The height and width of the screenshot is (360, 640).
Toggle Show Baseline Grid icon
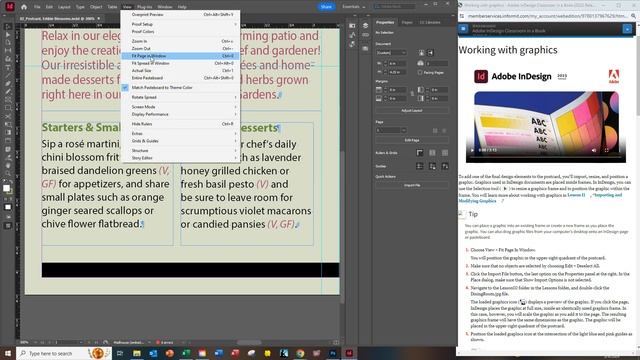tap(432, 153)
